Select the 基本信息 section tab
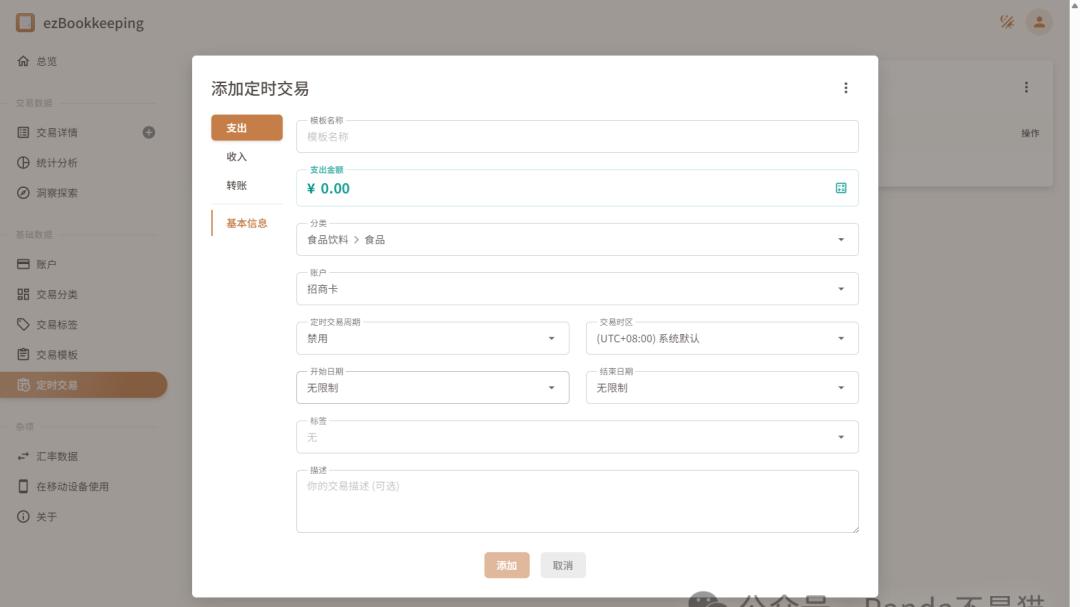 coord(247,223)
